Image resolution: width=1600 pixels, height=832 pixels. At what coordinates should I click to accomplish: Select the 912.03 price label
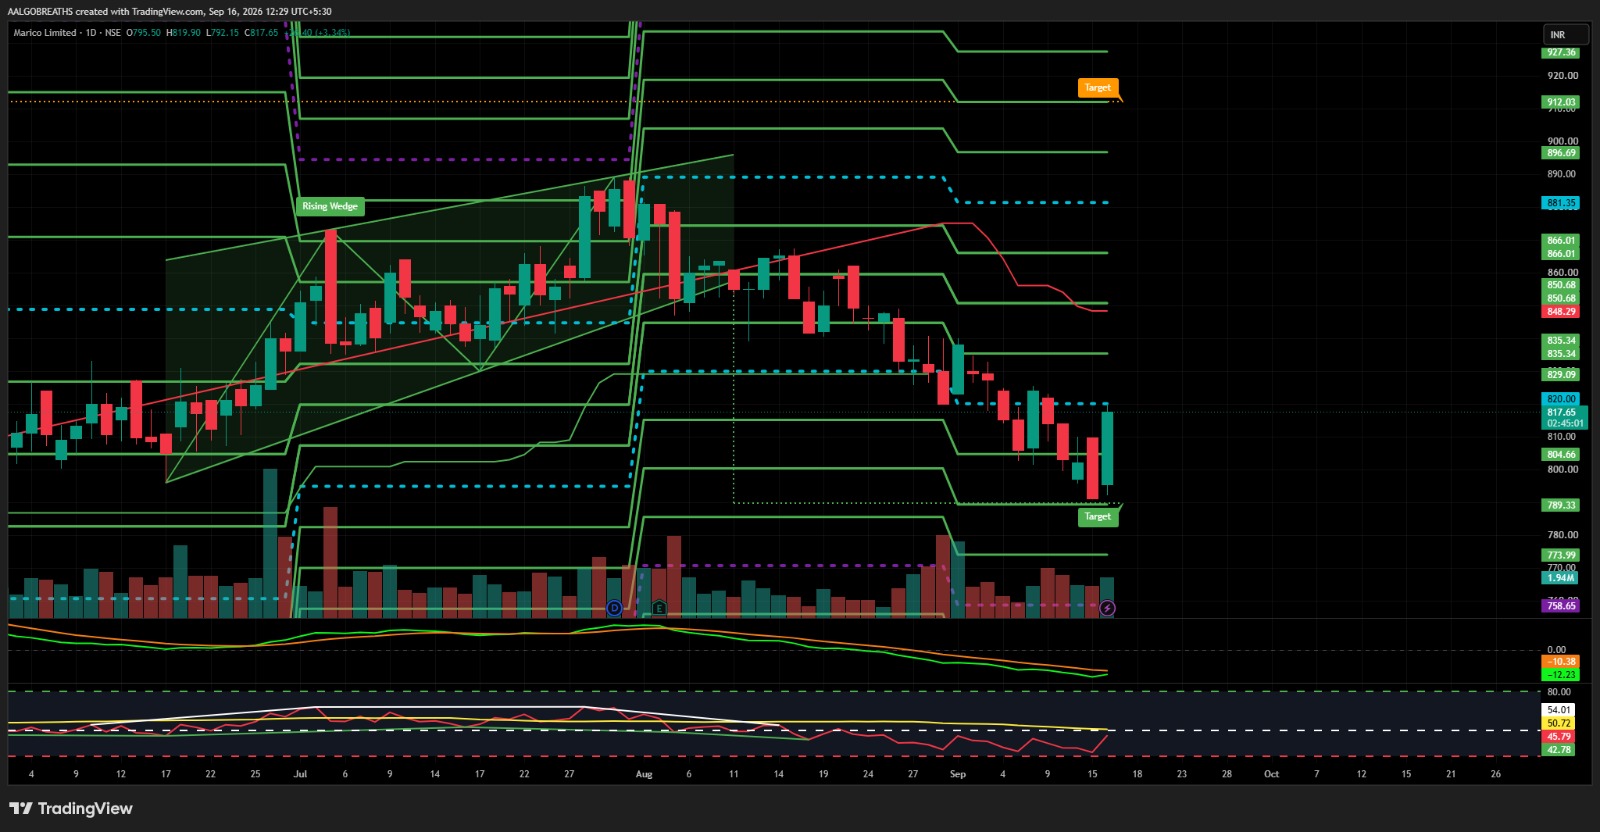(x=1561, y=102)
